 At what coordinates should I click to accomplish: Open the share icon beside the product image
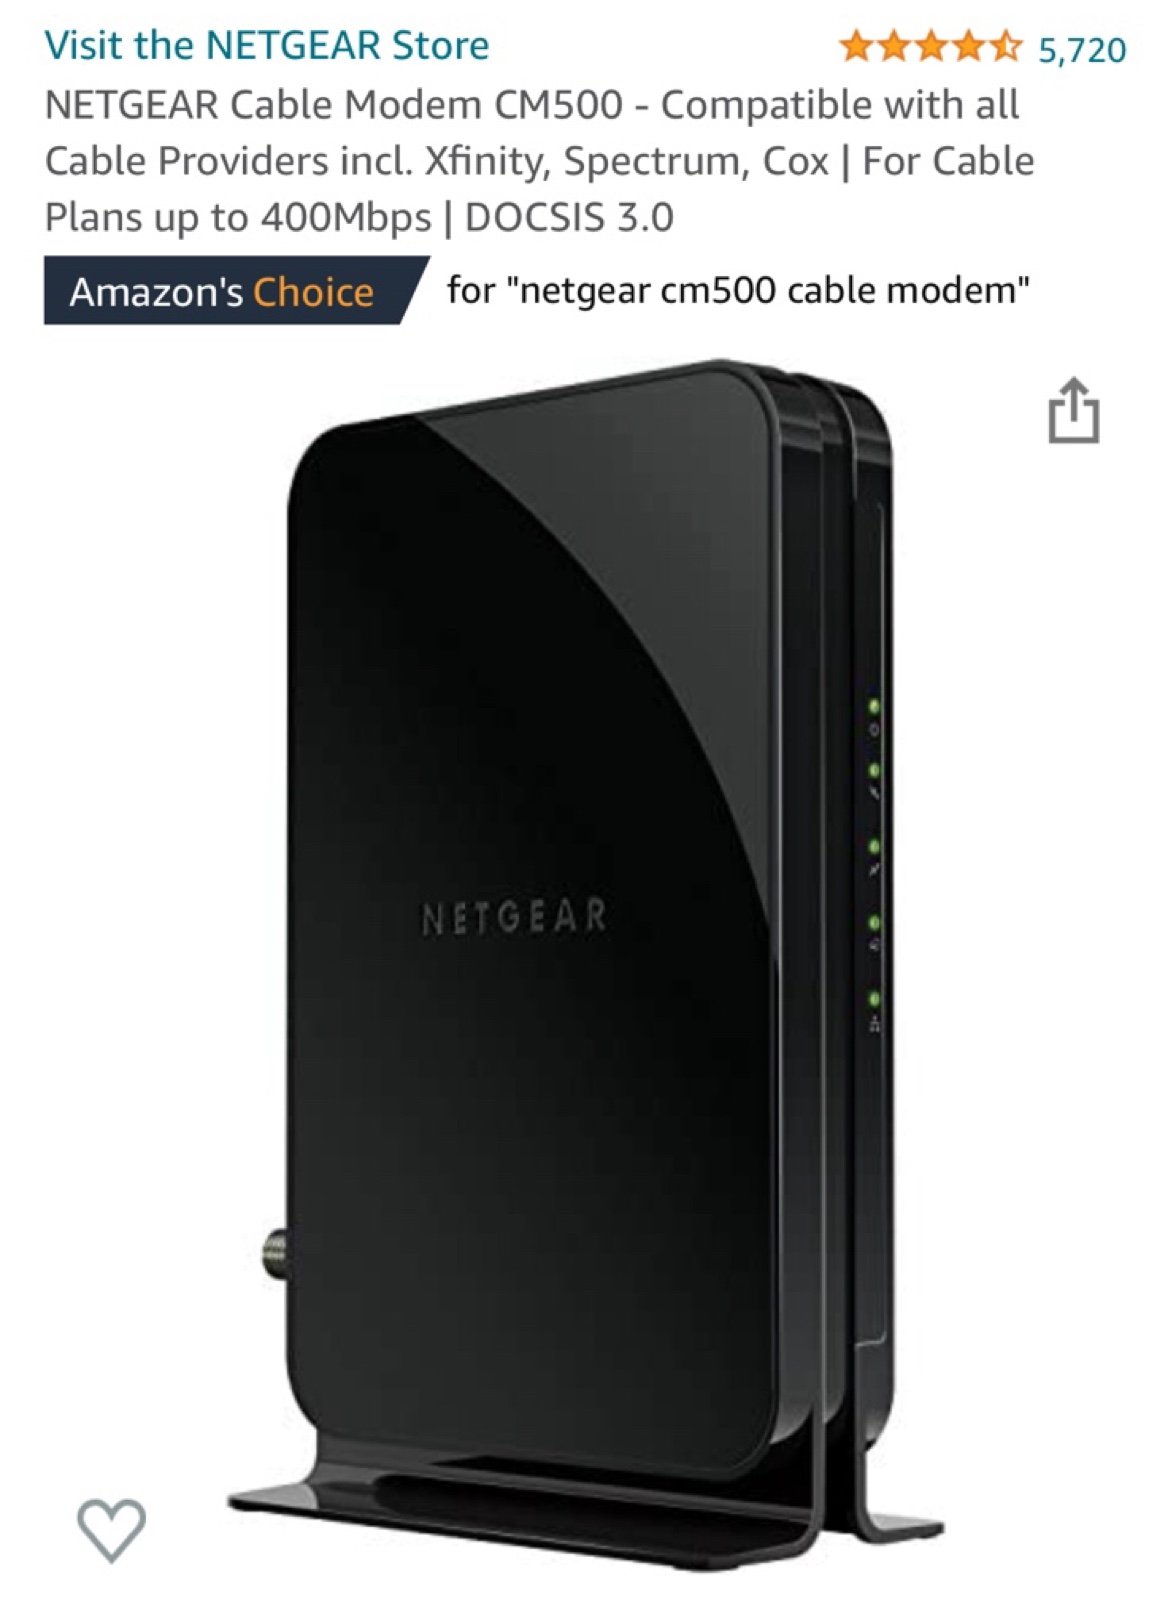(x=1074, y=409)
